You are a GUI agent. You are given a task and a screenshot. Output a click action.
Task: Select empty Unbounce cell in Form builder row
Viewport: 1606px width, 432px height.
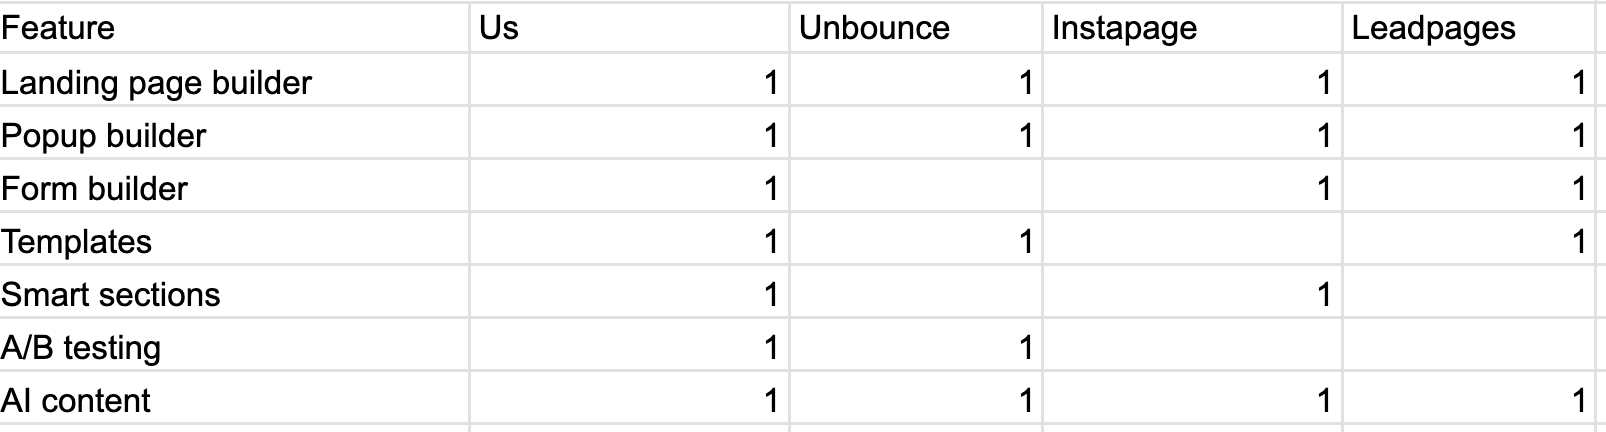(915, 188)
